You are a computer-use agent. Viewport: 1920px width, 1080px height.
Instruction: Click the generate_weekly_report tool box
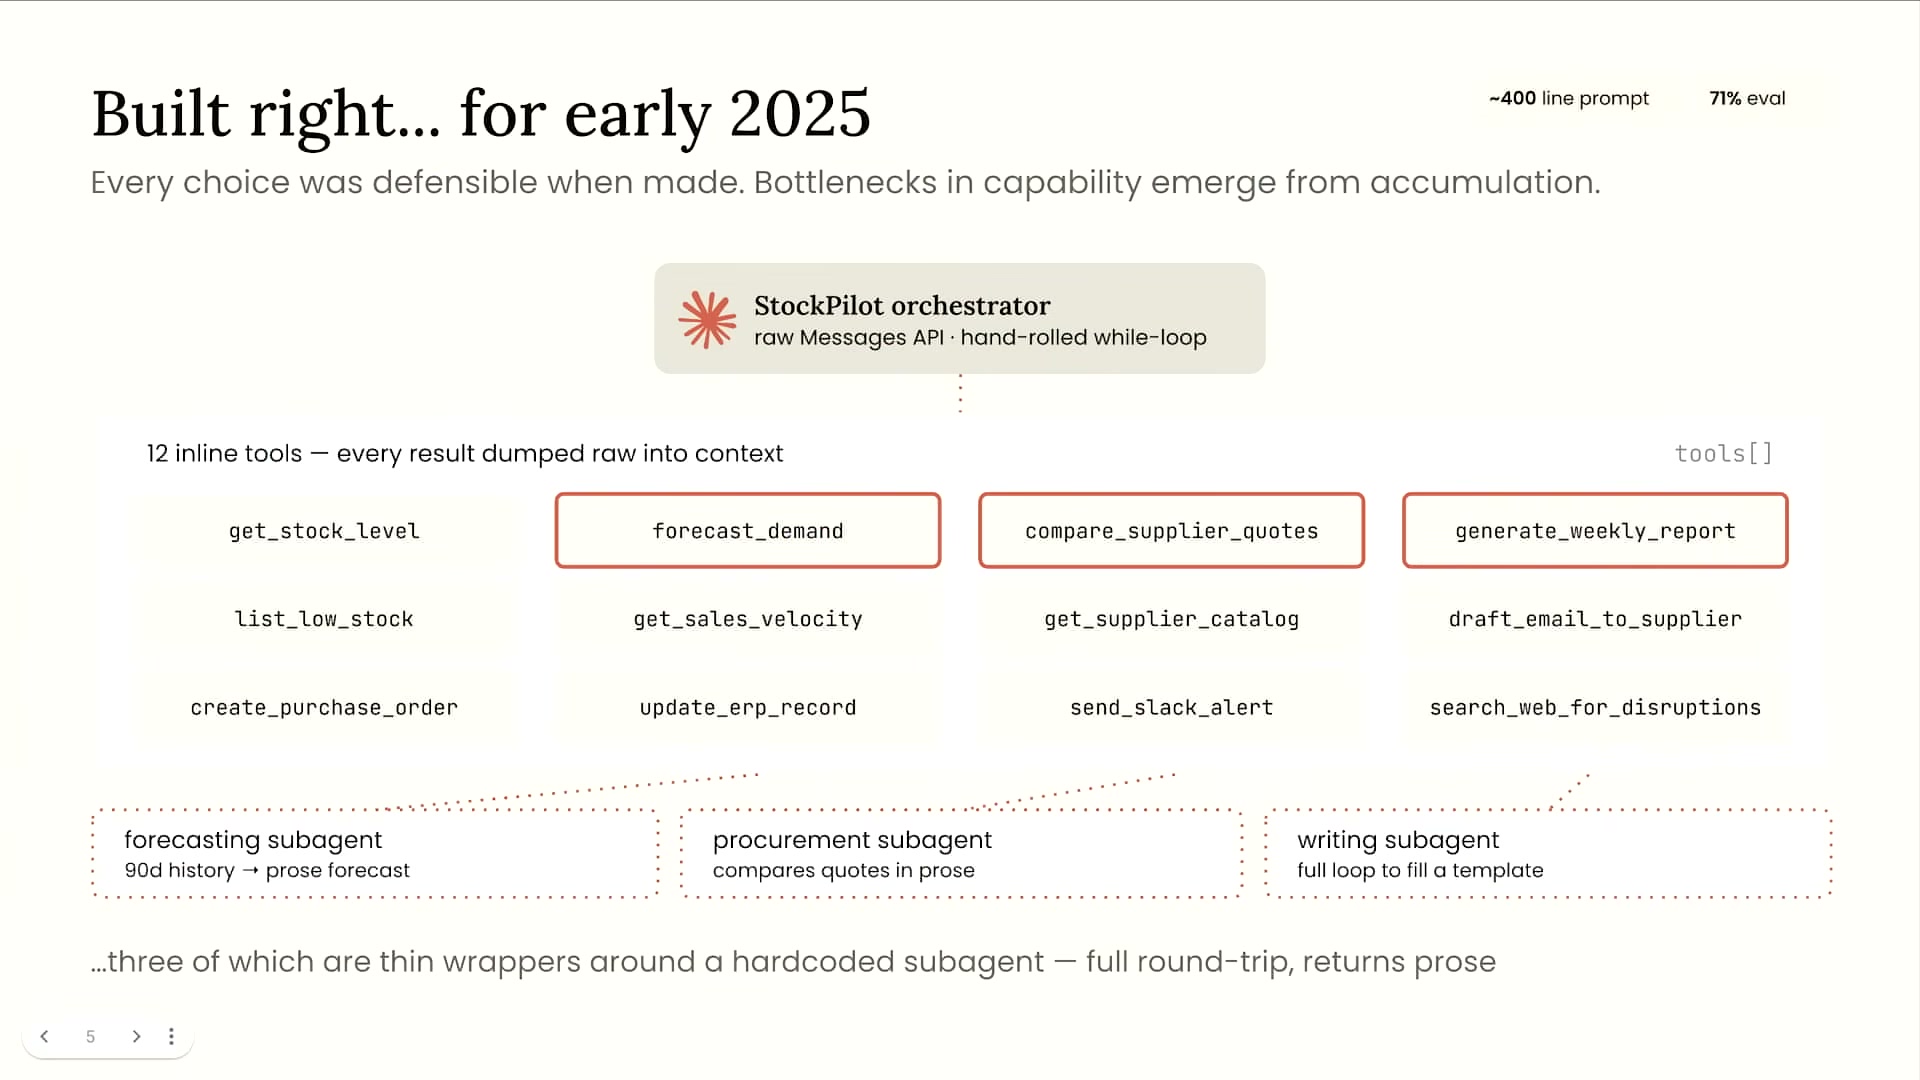1595,531
